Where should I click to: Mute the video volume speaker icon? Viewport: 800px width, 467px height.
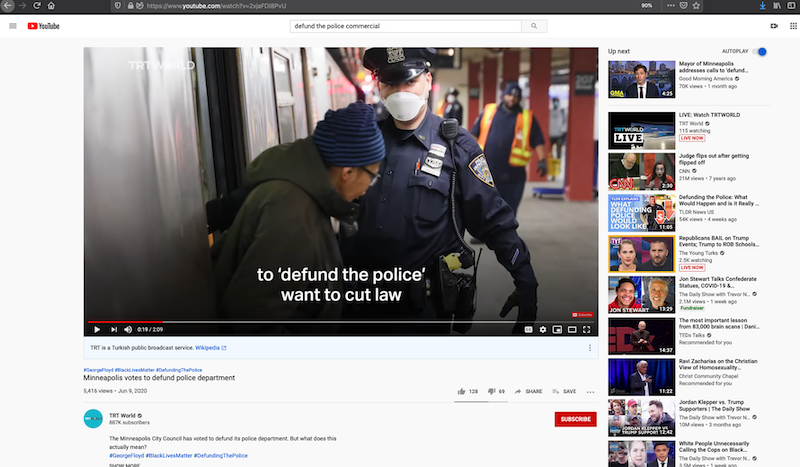[127, 329]
